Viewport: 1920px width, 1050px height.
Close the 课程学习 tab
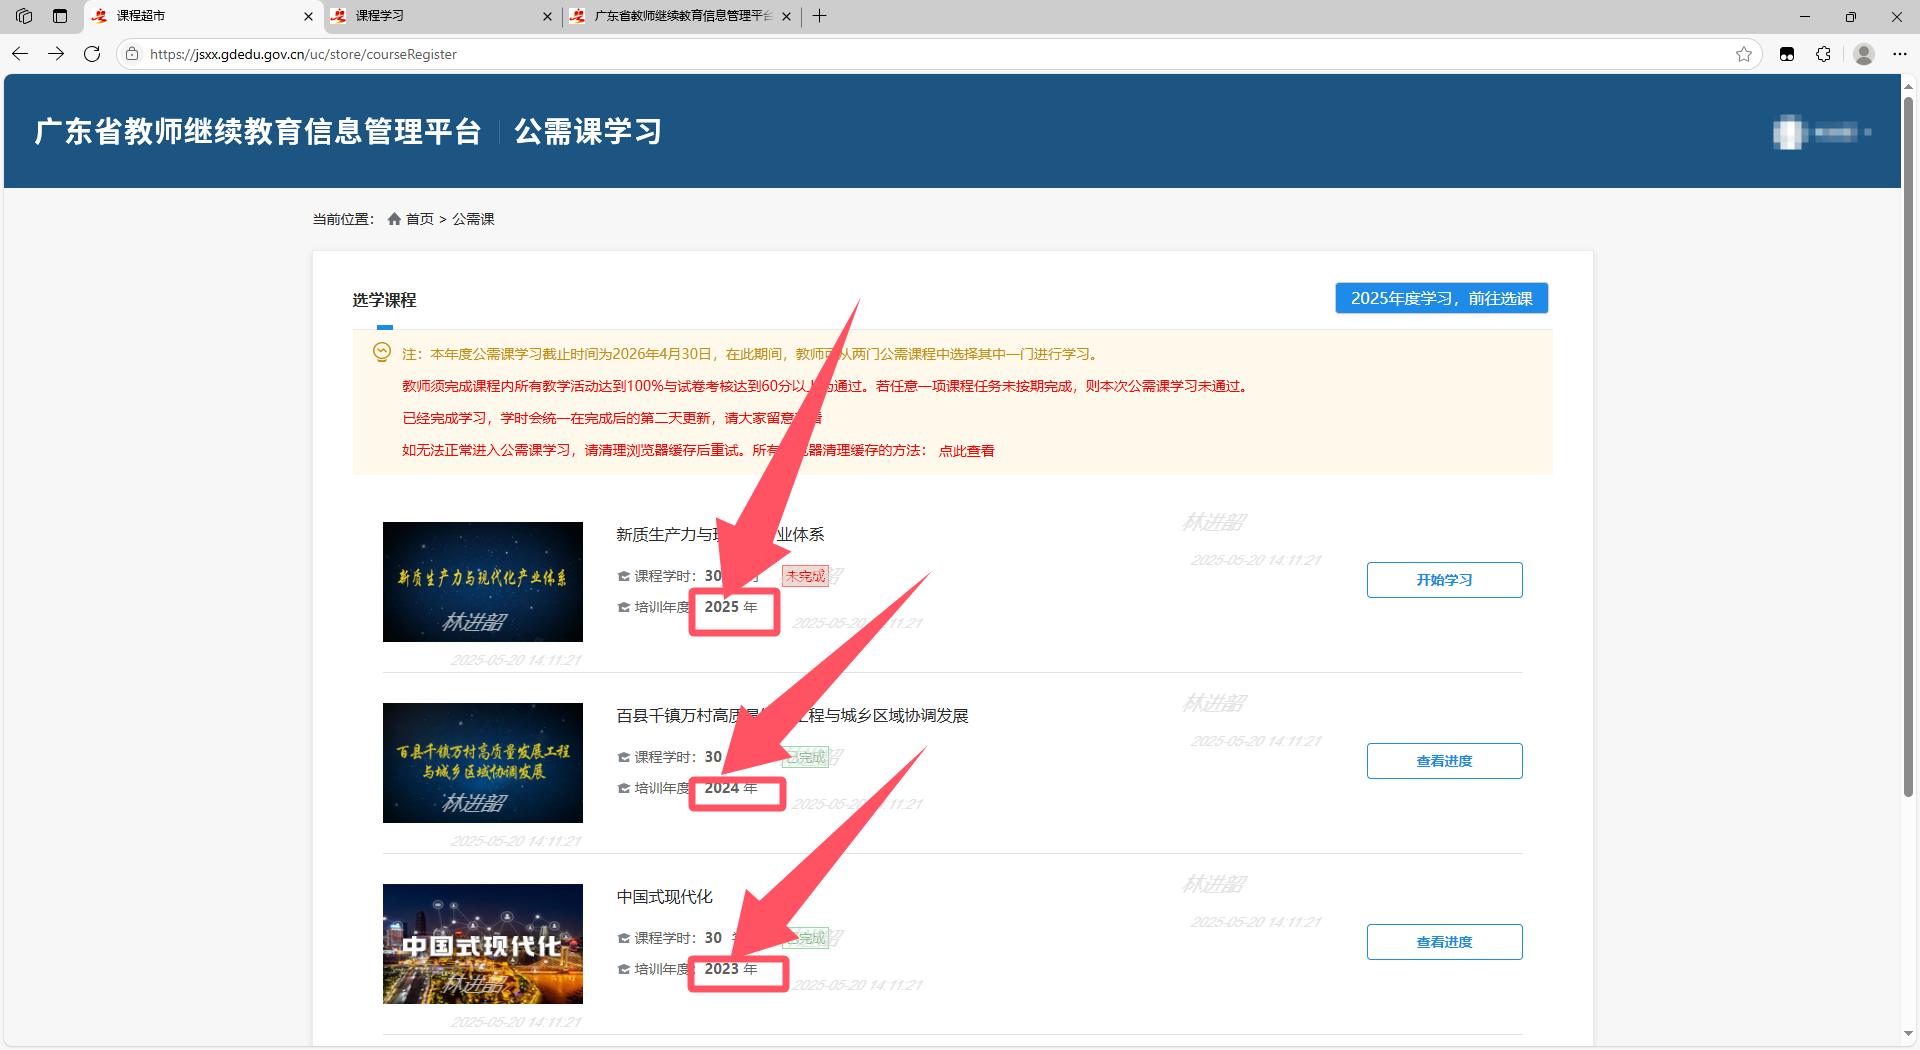click(547, 16)
